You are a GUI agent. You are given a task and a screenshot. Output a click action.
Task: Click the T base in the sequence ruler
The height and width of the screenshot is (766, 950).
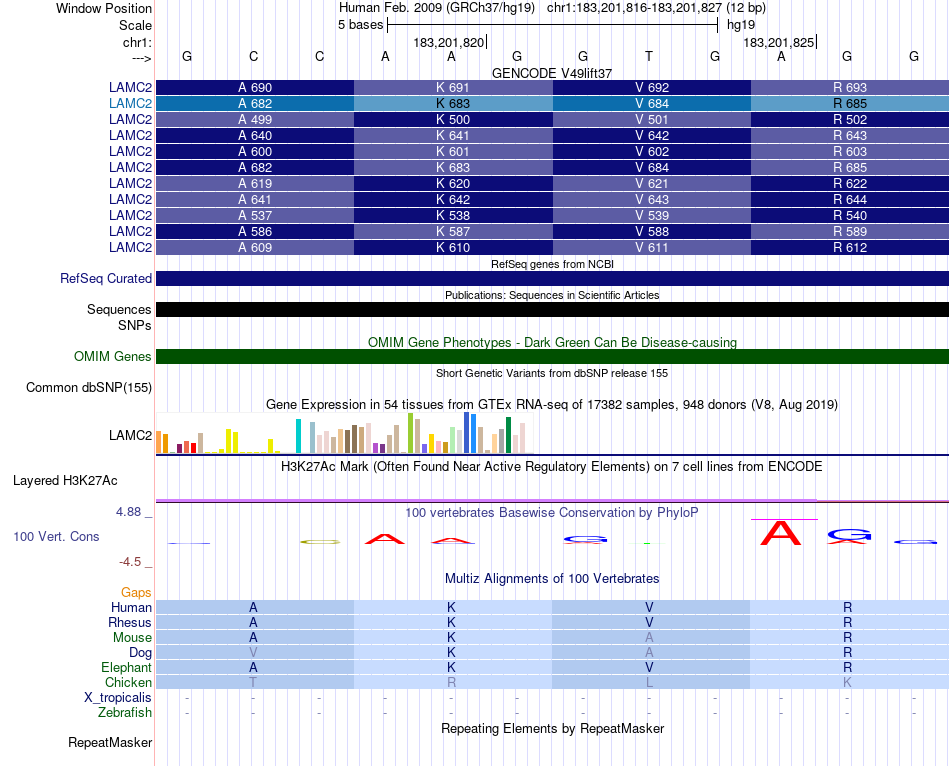649,56
